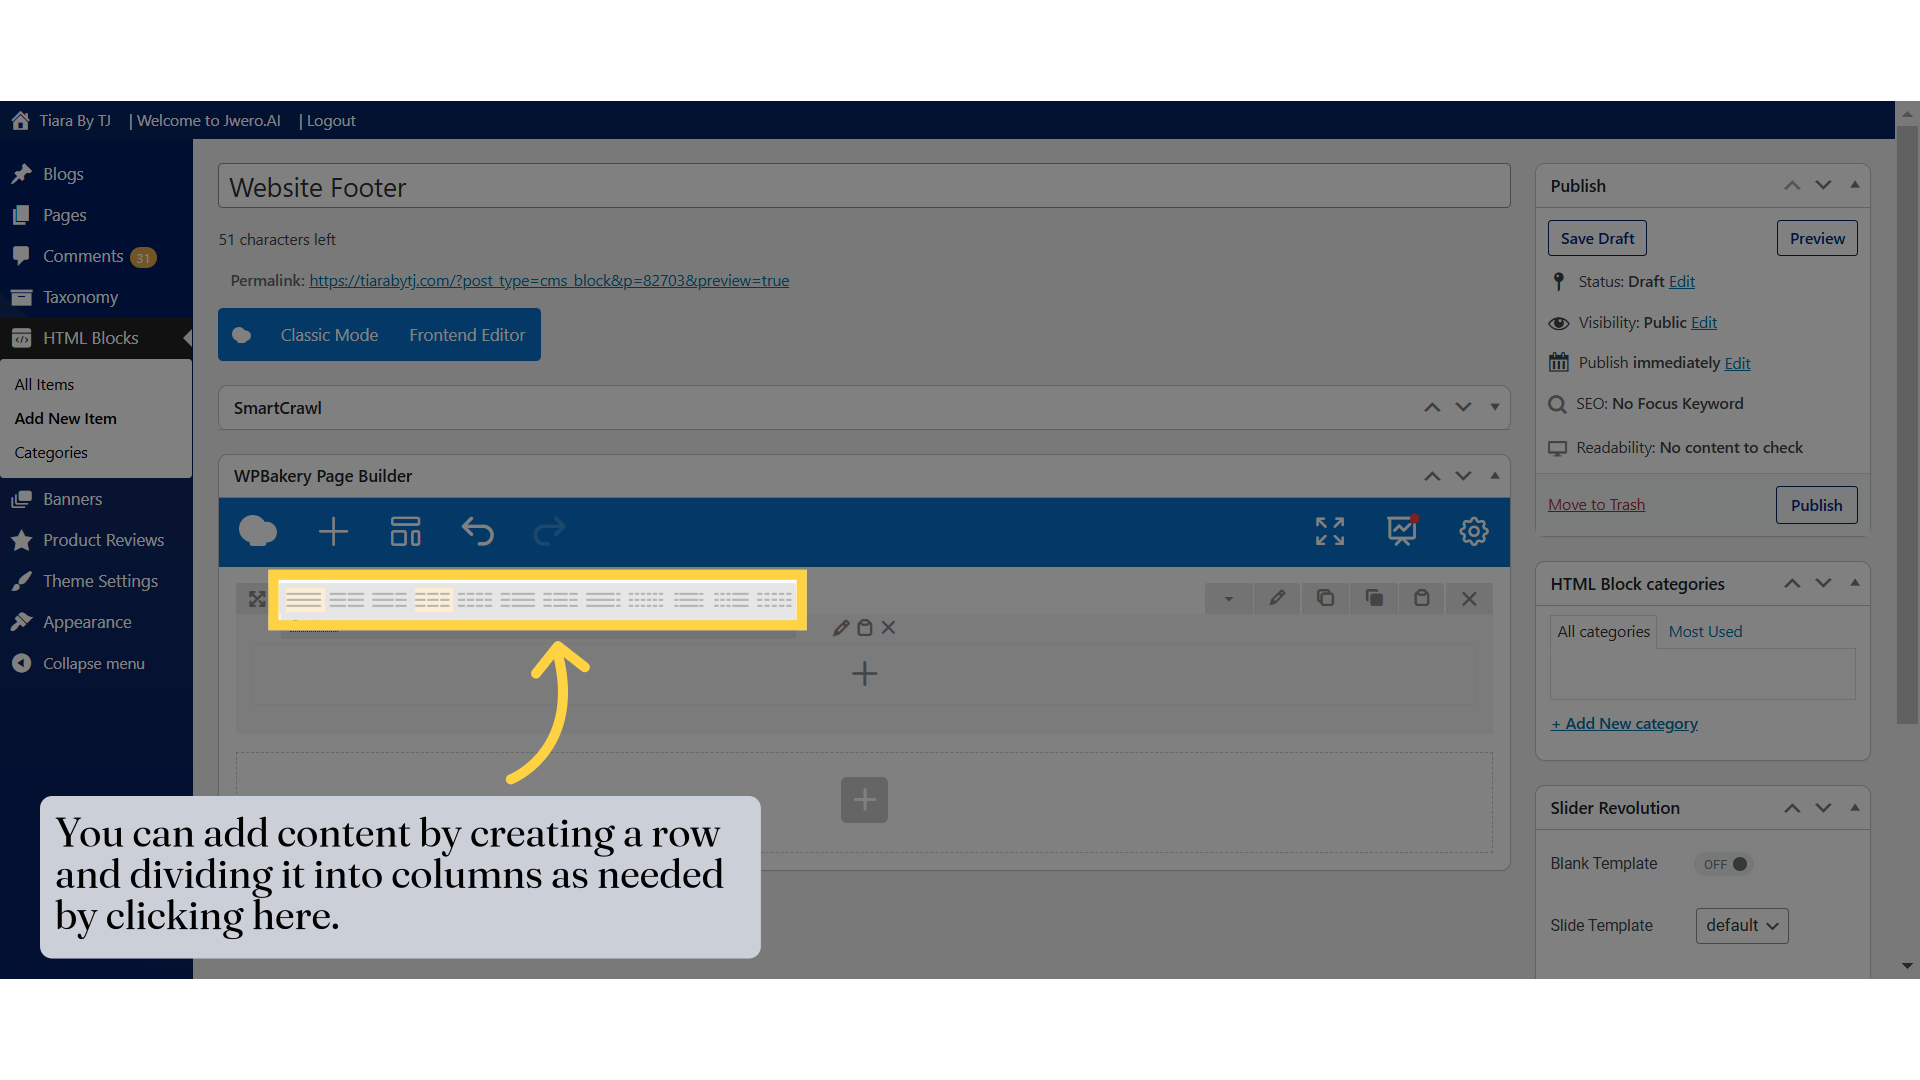Collapse the Publish panel triangle
This screenshot has width=1920, height=1080.
point(1855,185)
